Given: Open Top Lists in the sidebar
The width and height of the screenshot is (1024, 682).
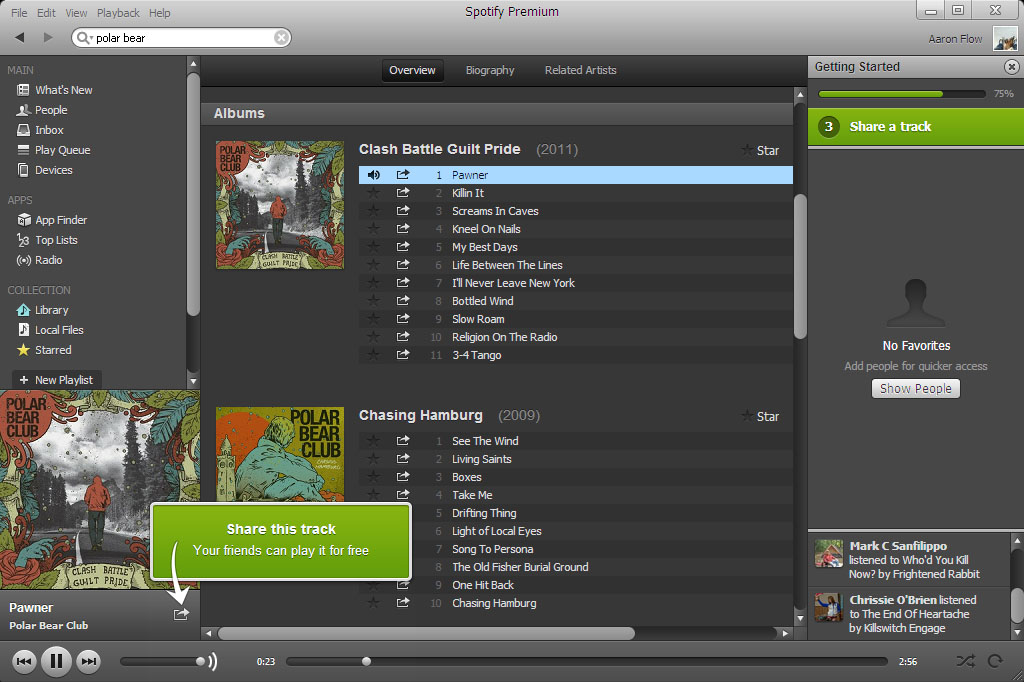Looking at the screenshot, I should 56,240.
